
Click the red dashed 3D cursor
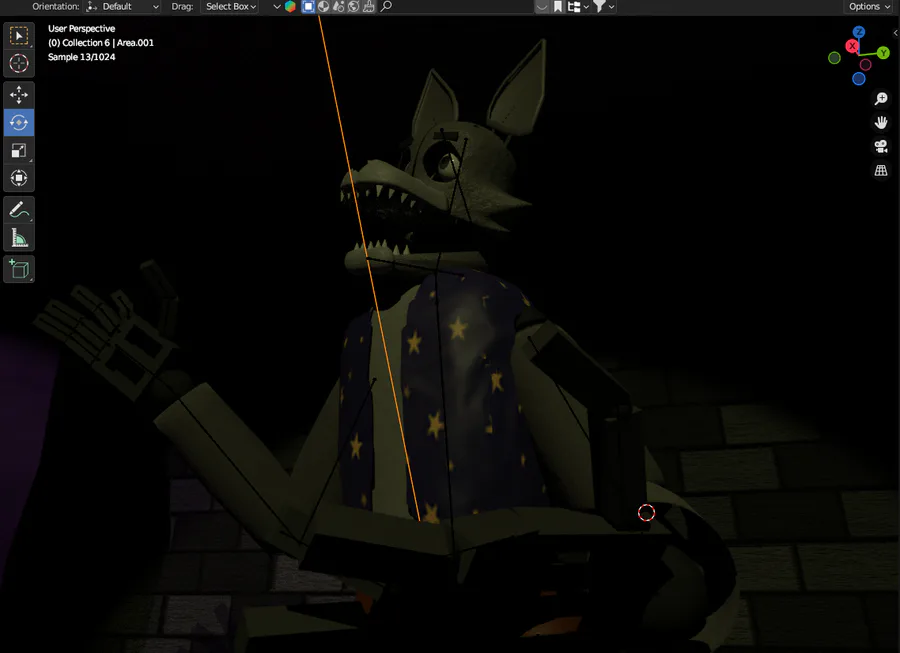(x=646, y=512)
